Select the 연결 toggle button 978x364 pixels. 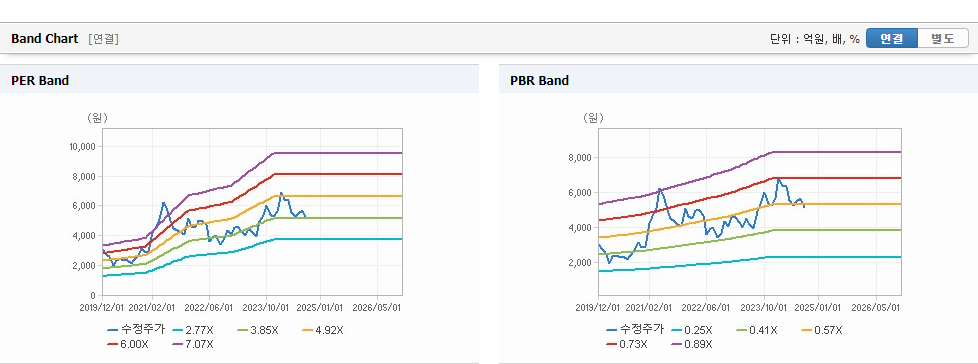click(892, 39)
